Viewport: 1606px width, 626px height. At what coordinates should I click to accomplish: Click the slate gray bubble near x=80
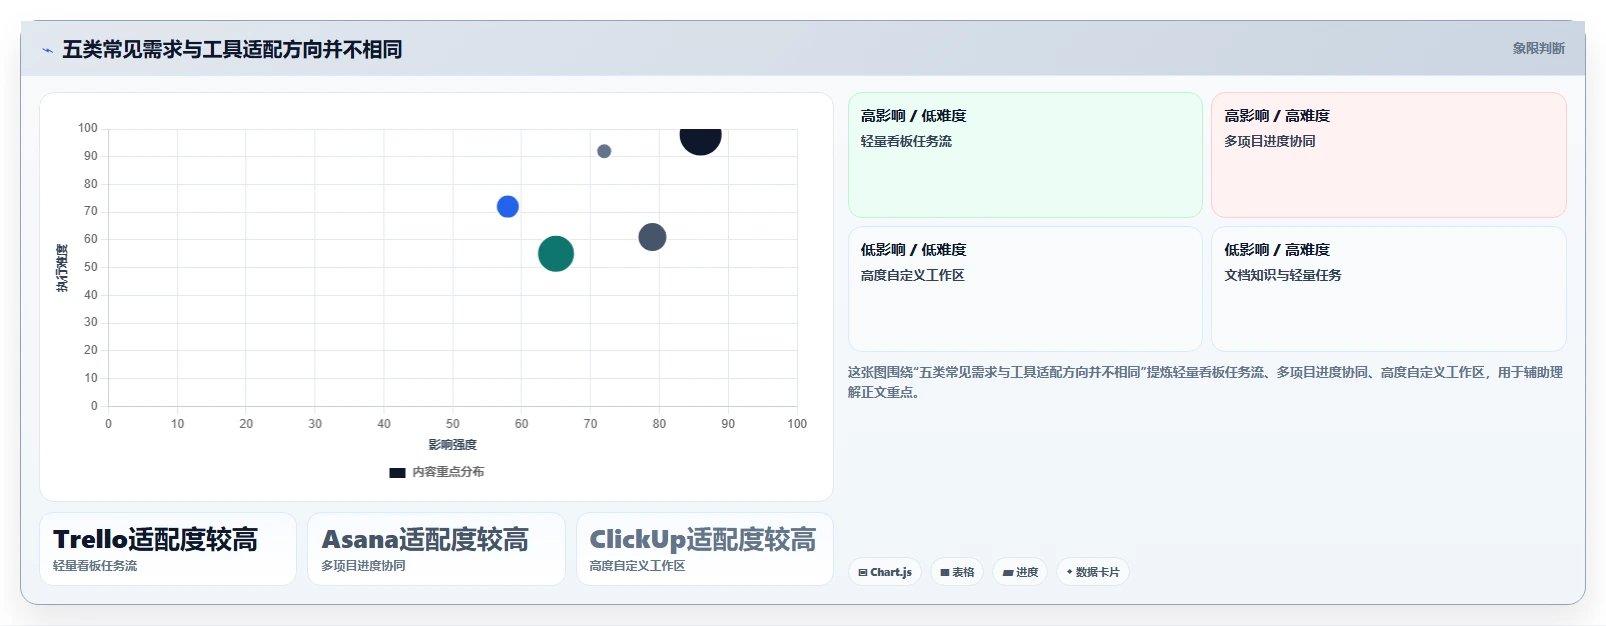coord(652,237)
